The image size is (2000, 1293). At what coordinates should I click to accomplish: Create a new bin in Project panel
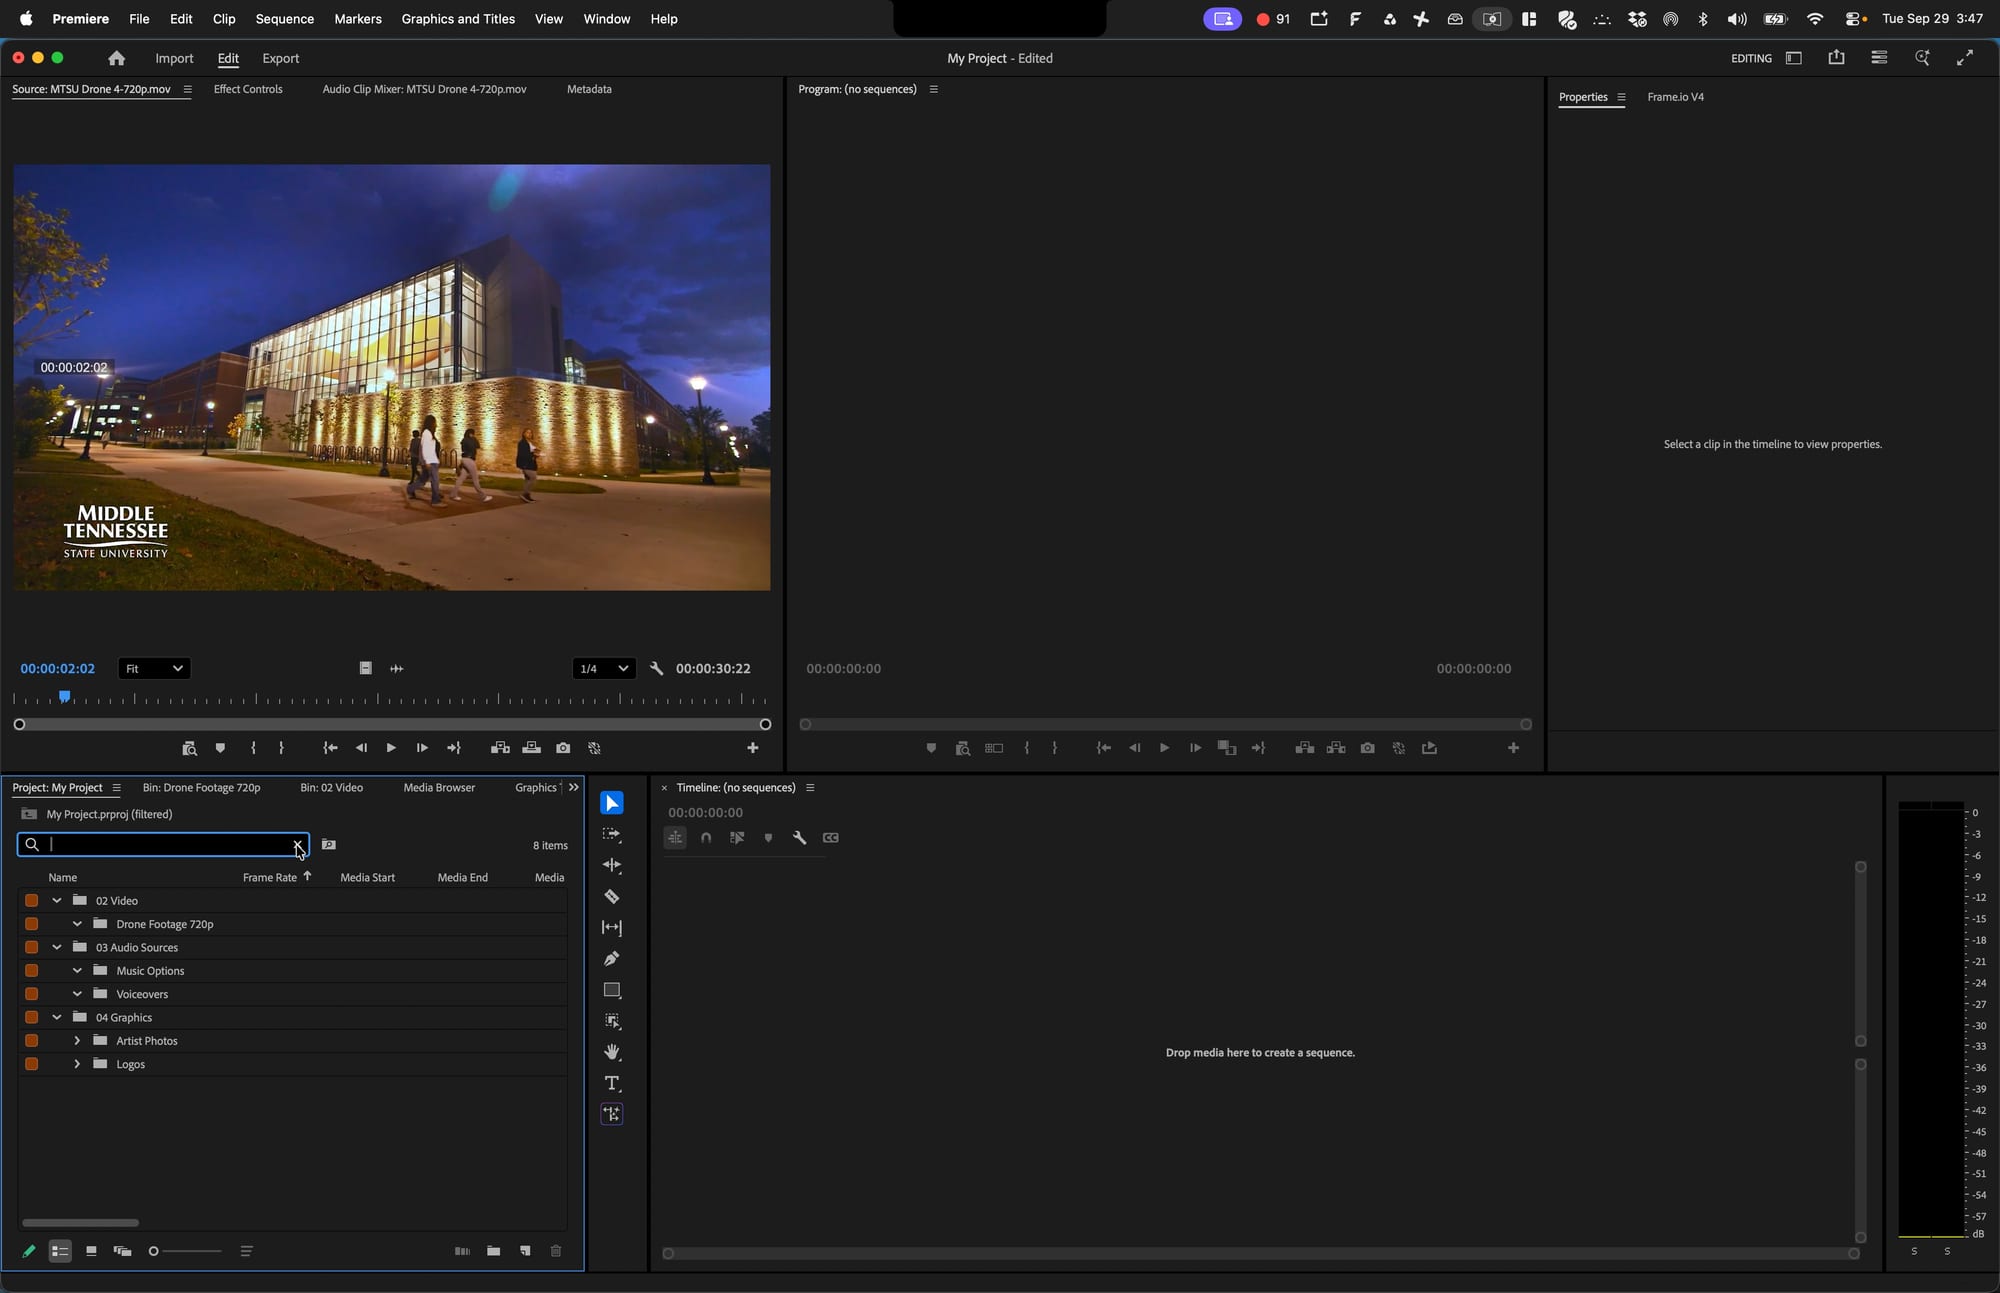(x=493, y=1251)
